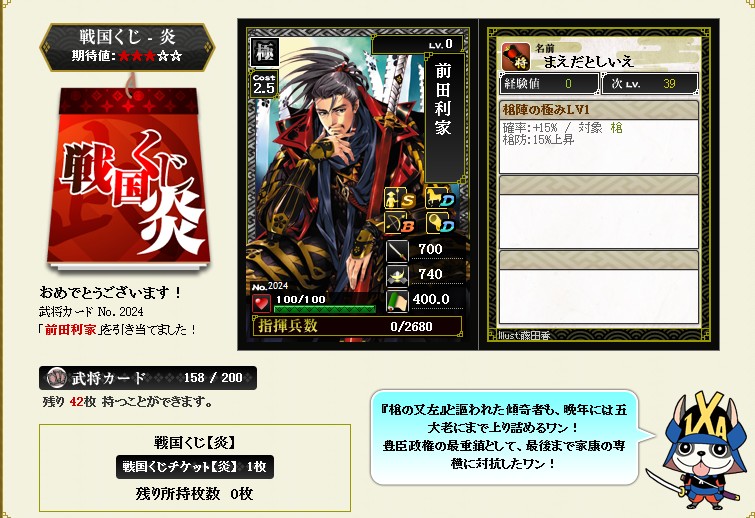Click the spear infantry S rank icon

click(x=401, y=198)
